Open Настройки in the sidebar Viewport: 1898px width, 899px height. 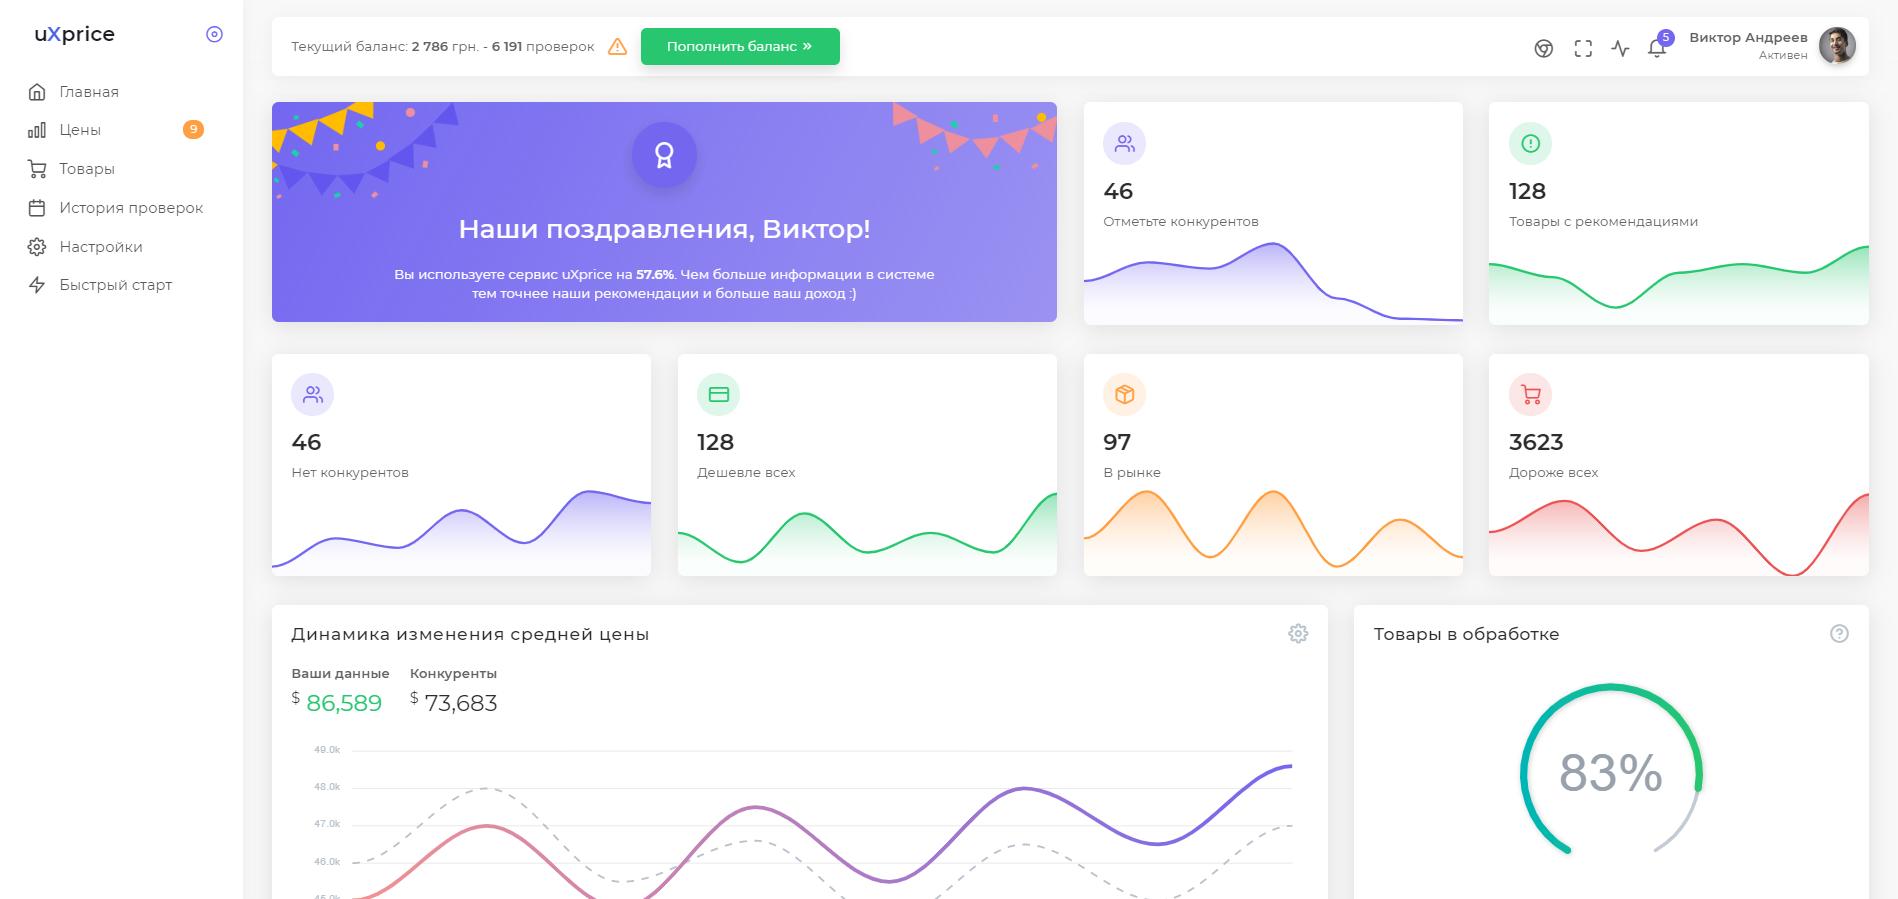click(x=100, y=247)
